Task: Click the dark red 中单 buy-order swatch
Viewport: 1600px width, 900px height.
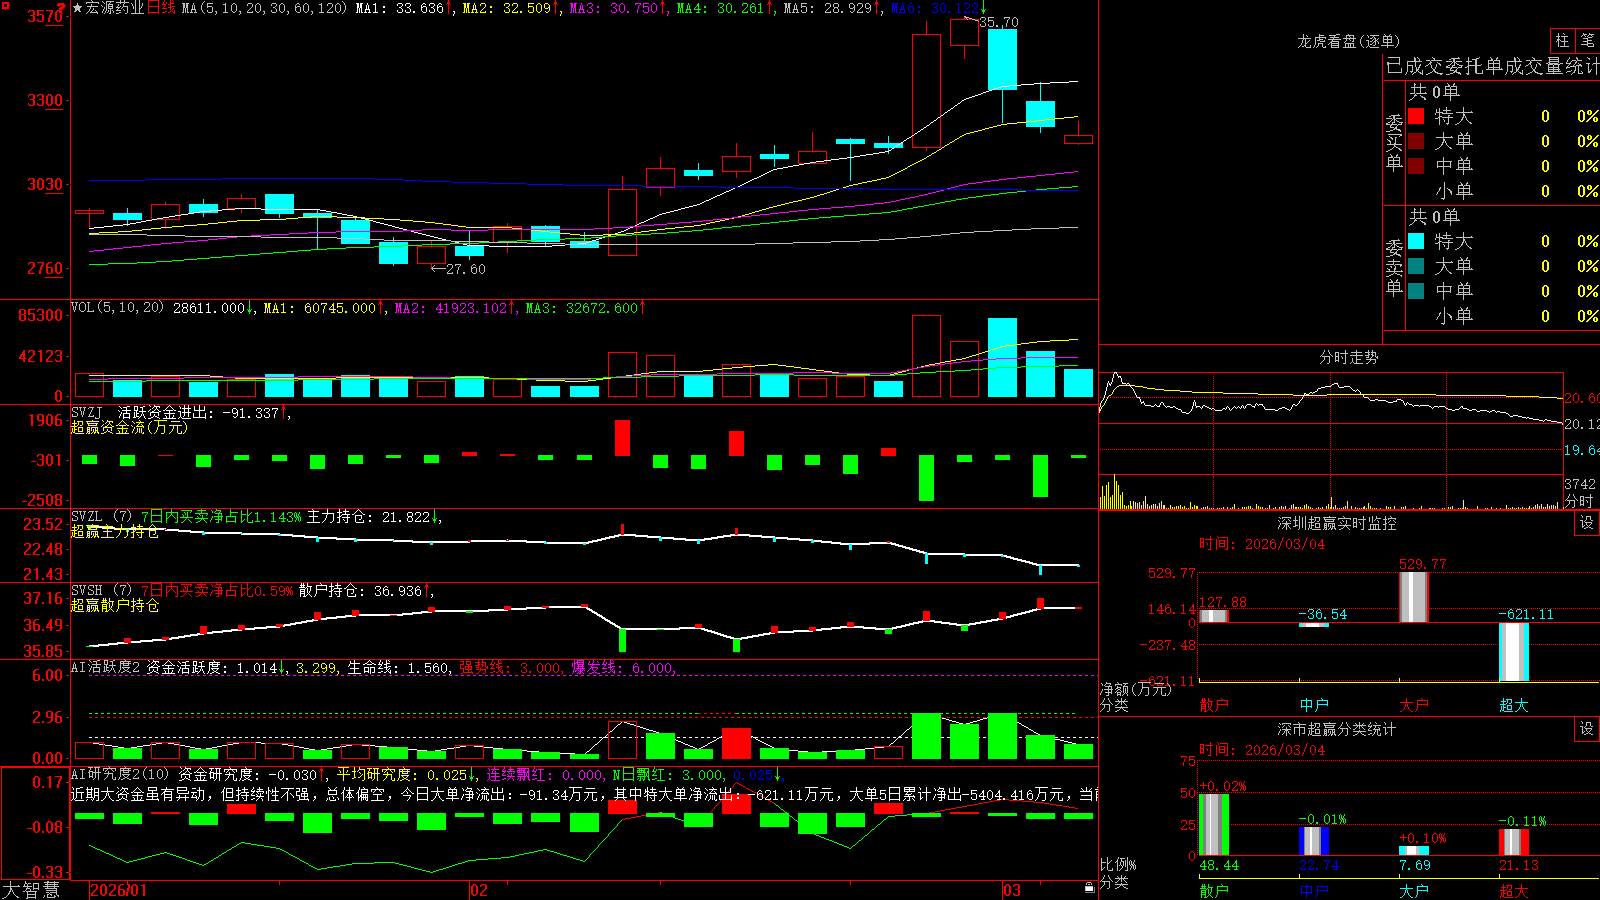Action: pyautogui.click(x=1416, y=166)
